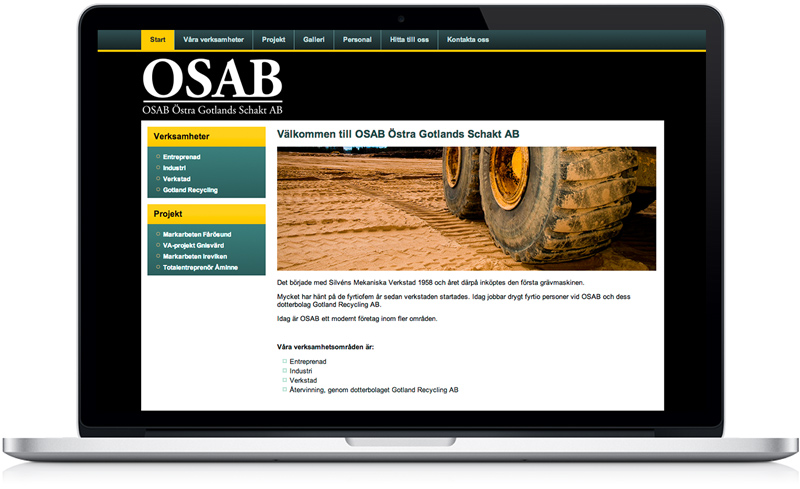Click Industri in the body bullet list

click(x=301, y=371)
